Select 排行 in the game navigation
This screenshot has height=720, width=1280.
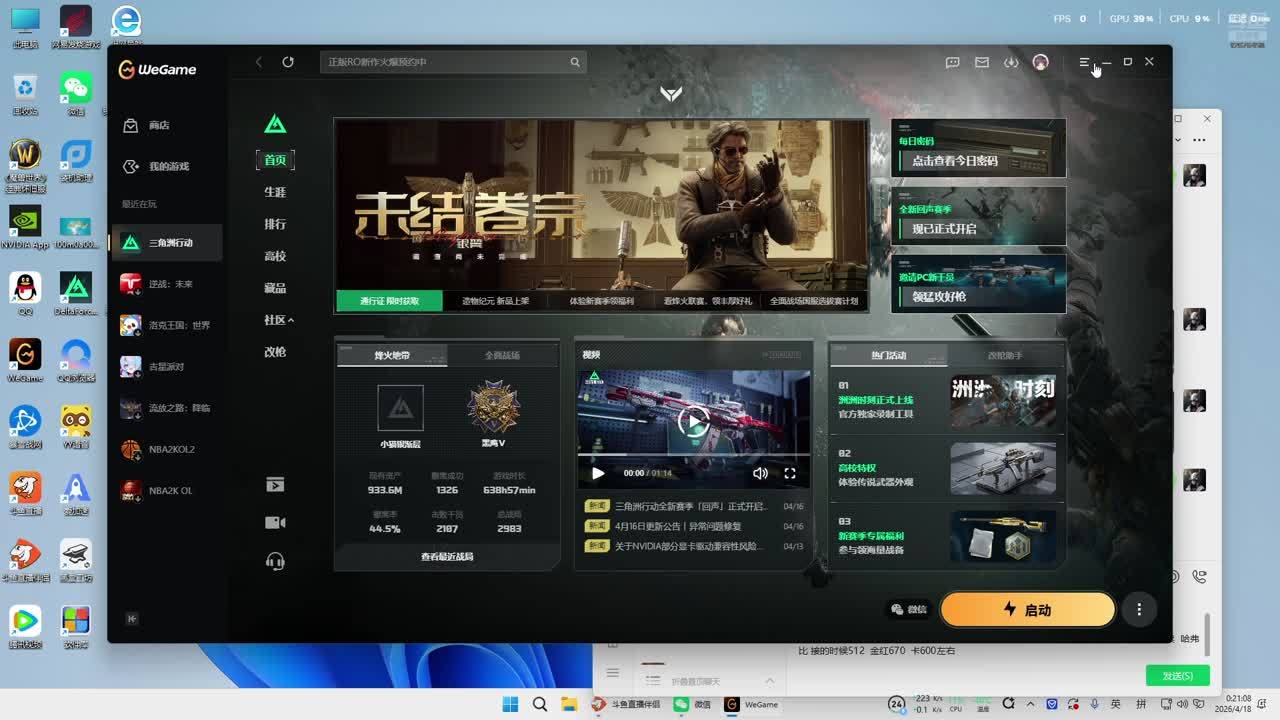[x=275, y=224]
